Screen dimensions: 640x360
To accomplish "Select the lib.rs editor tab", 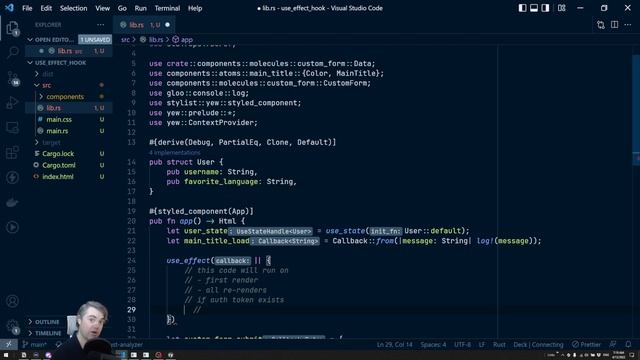I will pos(144,25).
